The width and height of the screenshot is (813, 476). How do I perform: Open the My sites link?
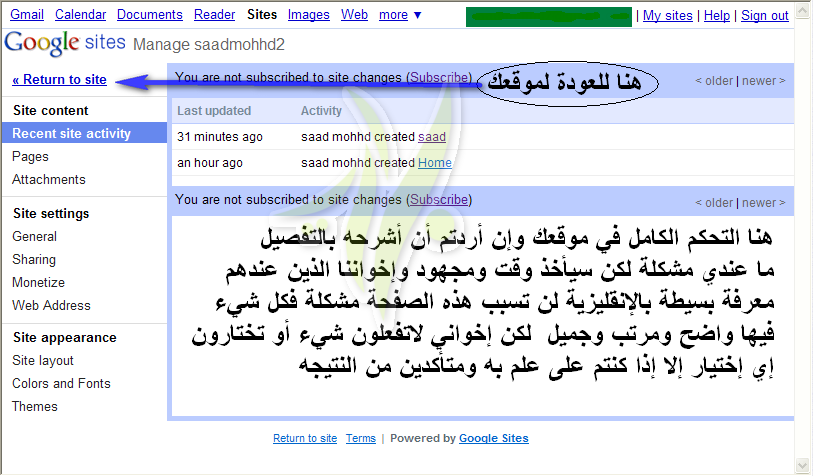[x=668, y=16]
